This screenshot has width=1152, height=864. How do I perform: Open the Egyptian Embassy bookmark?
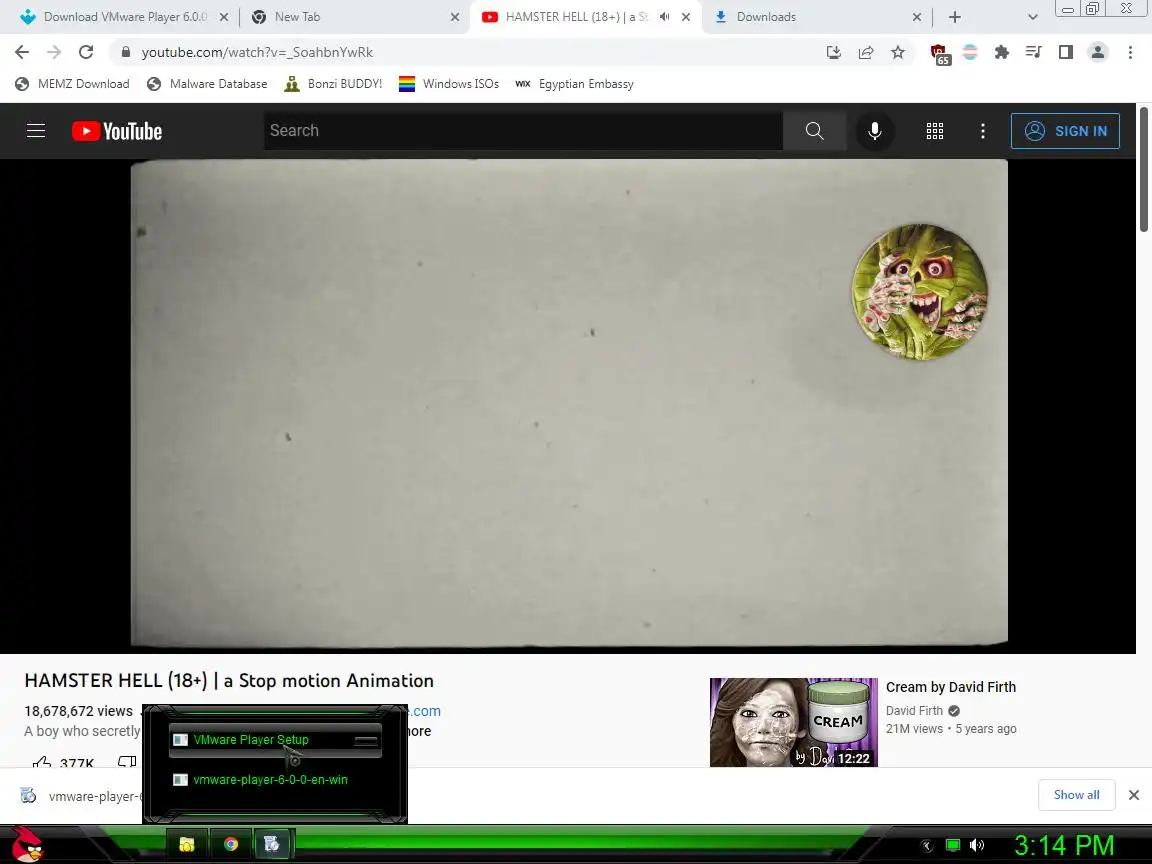click(x=574, y=84)
